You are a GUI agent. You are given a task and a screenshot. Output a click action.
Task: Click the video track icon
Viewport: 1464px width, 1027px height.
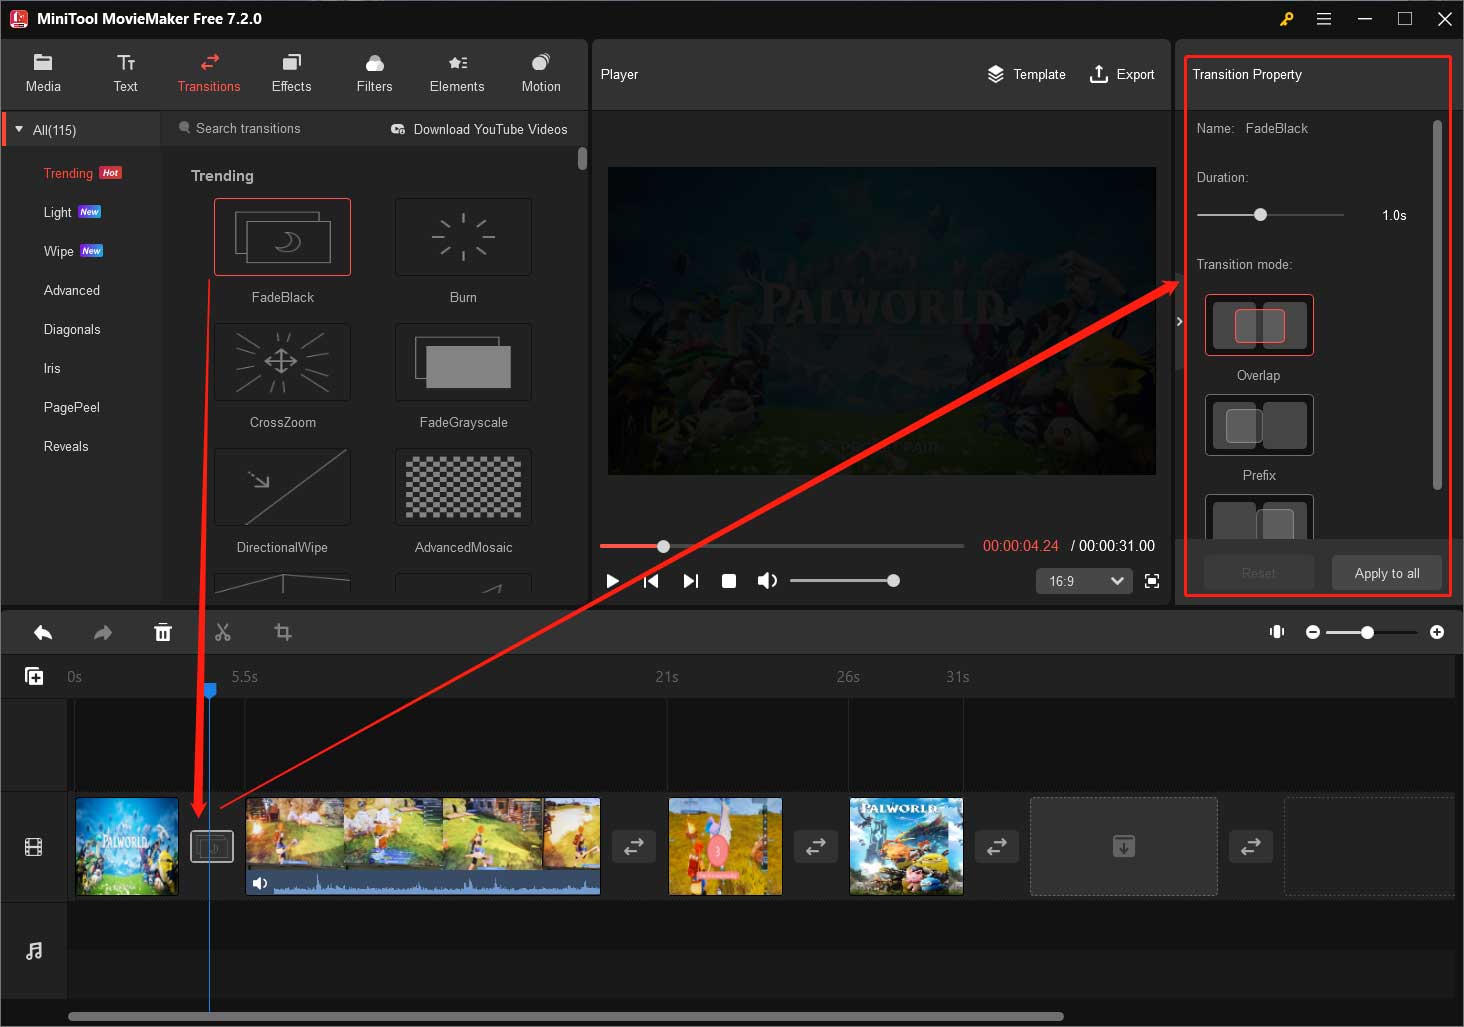coord(34,848)
